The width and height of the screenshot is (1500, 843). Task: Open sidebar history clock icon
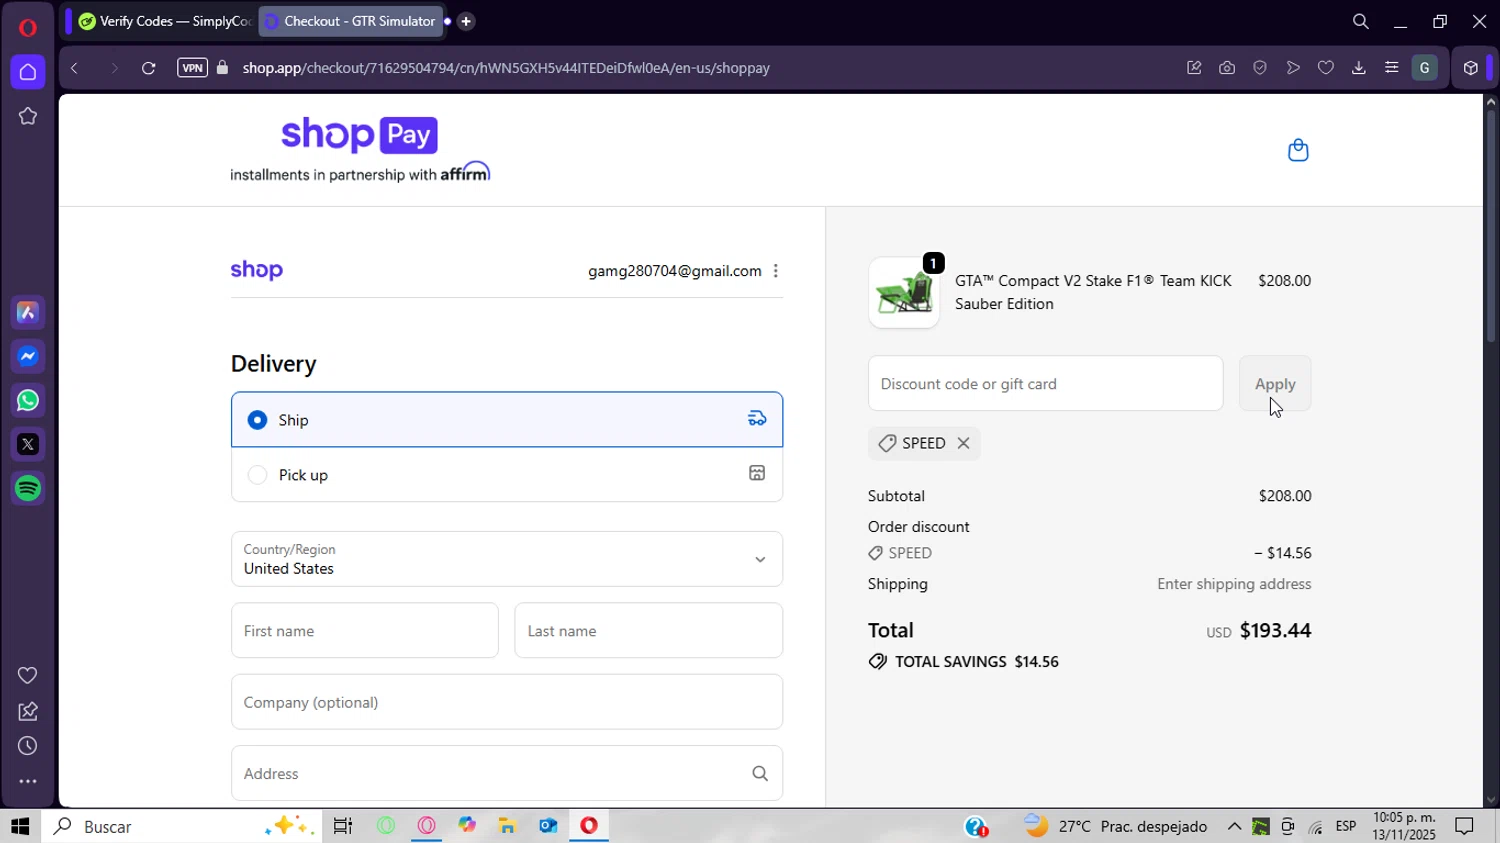(x=28, y=746)
